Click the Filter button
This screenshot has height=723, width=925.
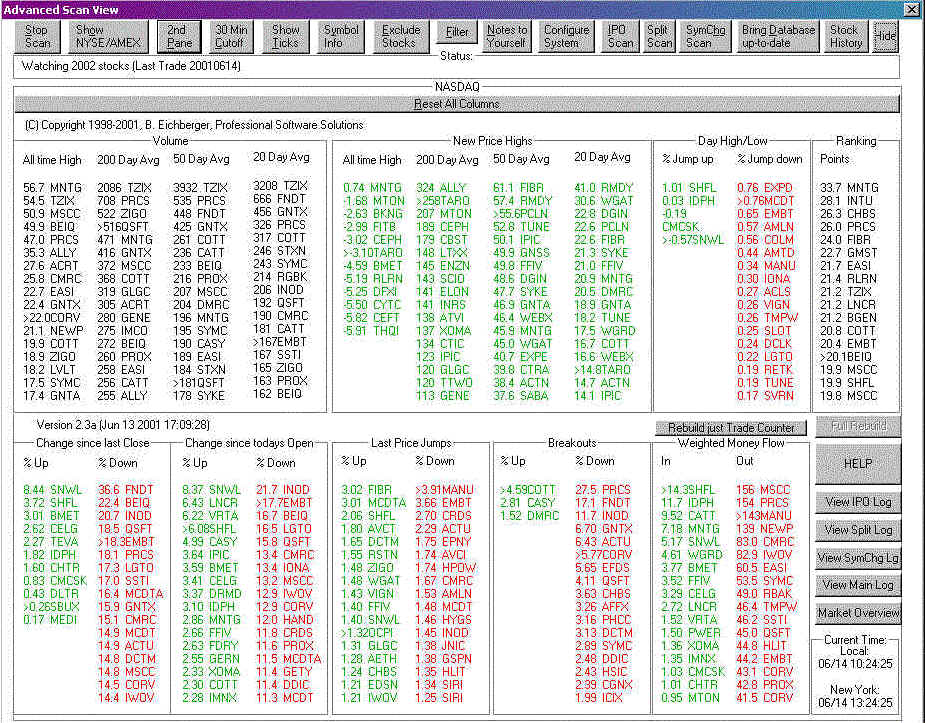pos(457,32)
